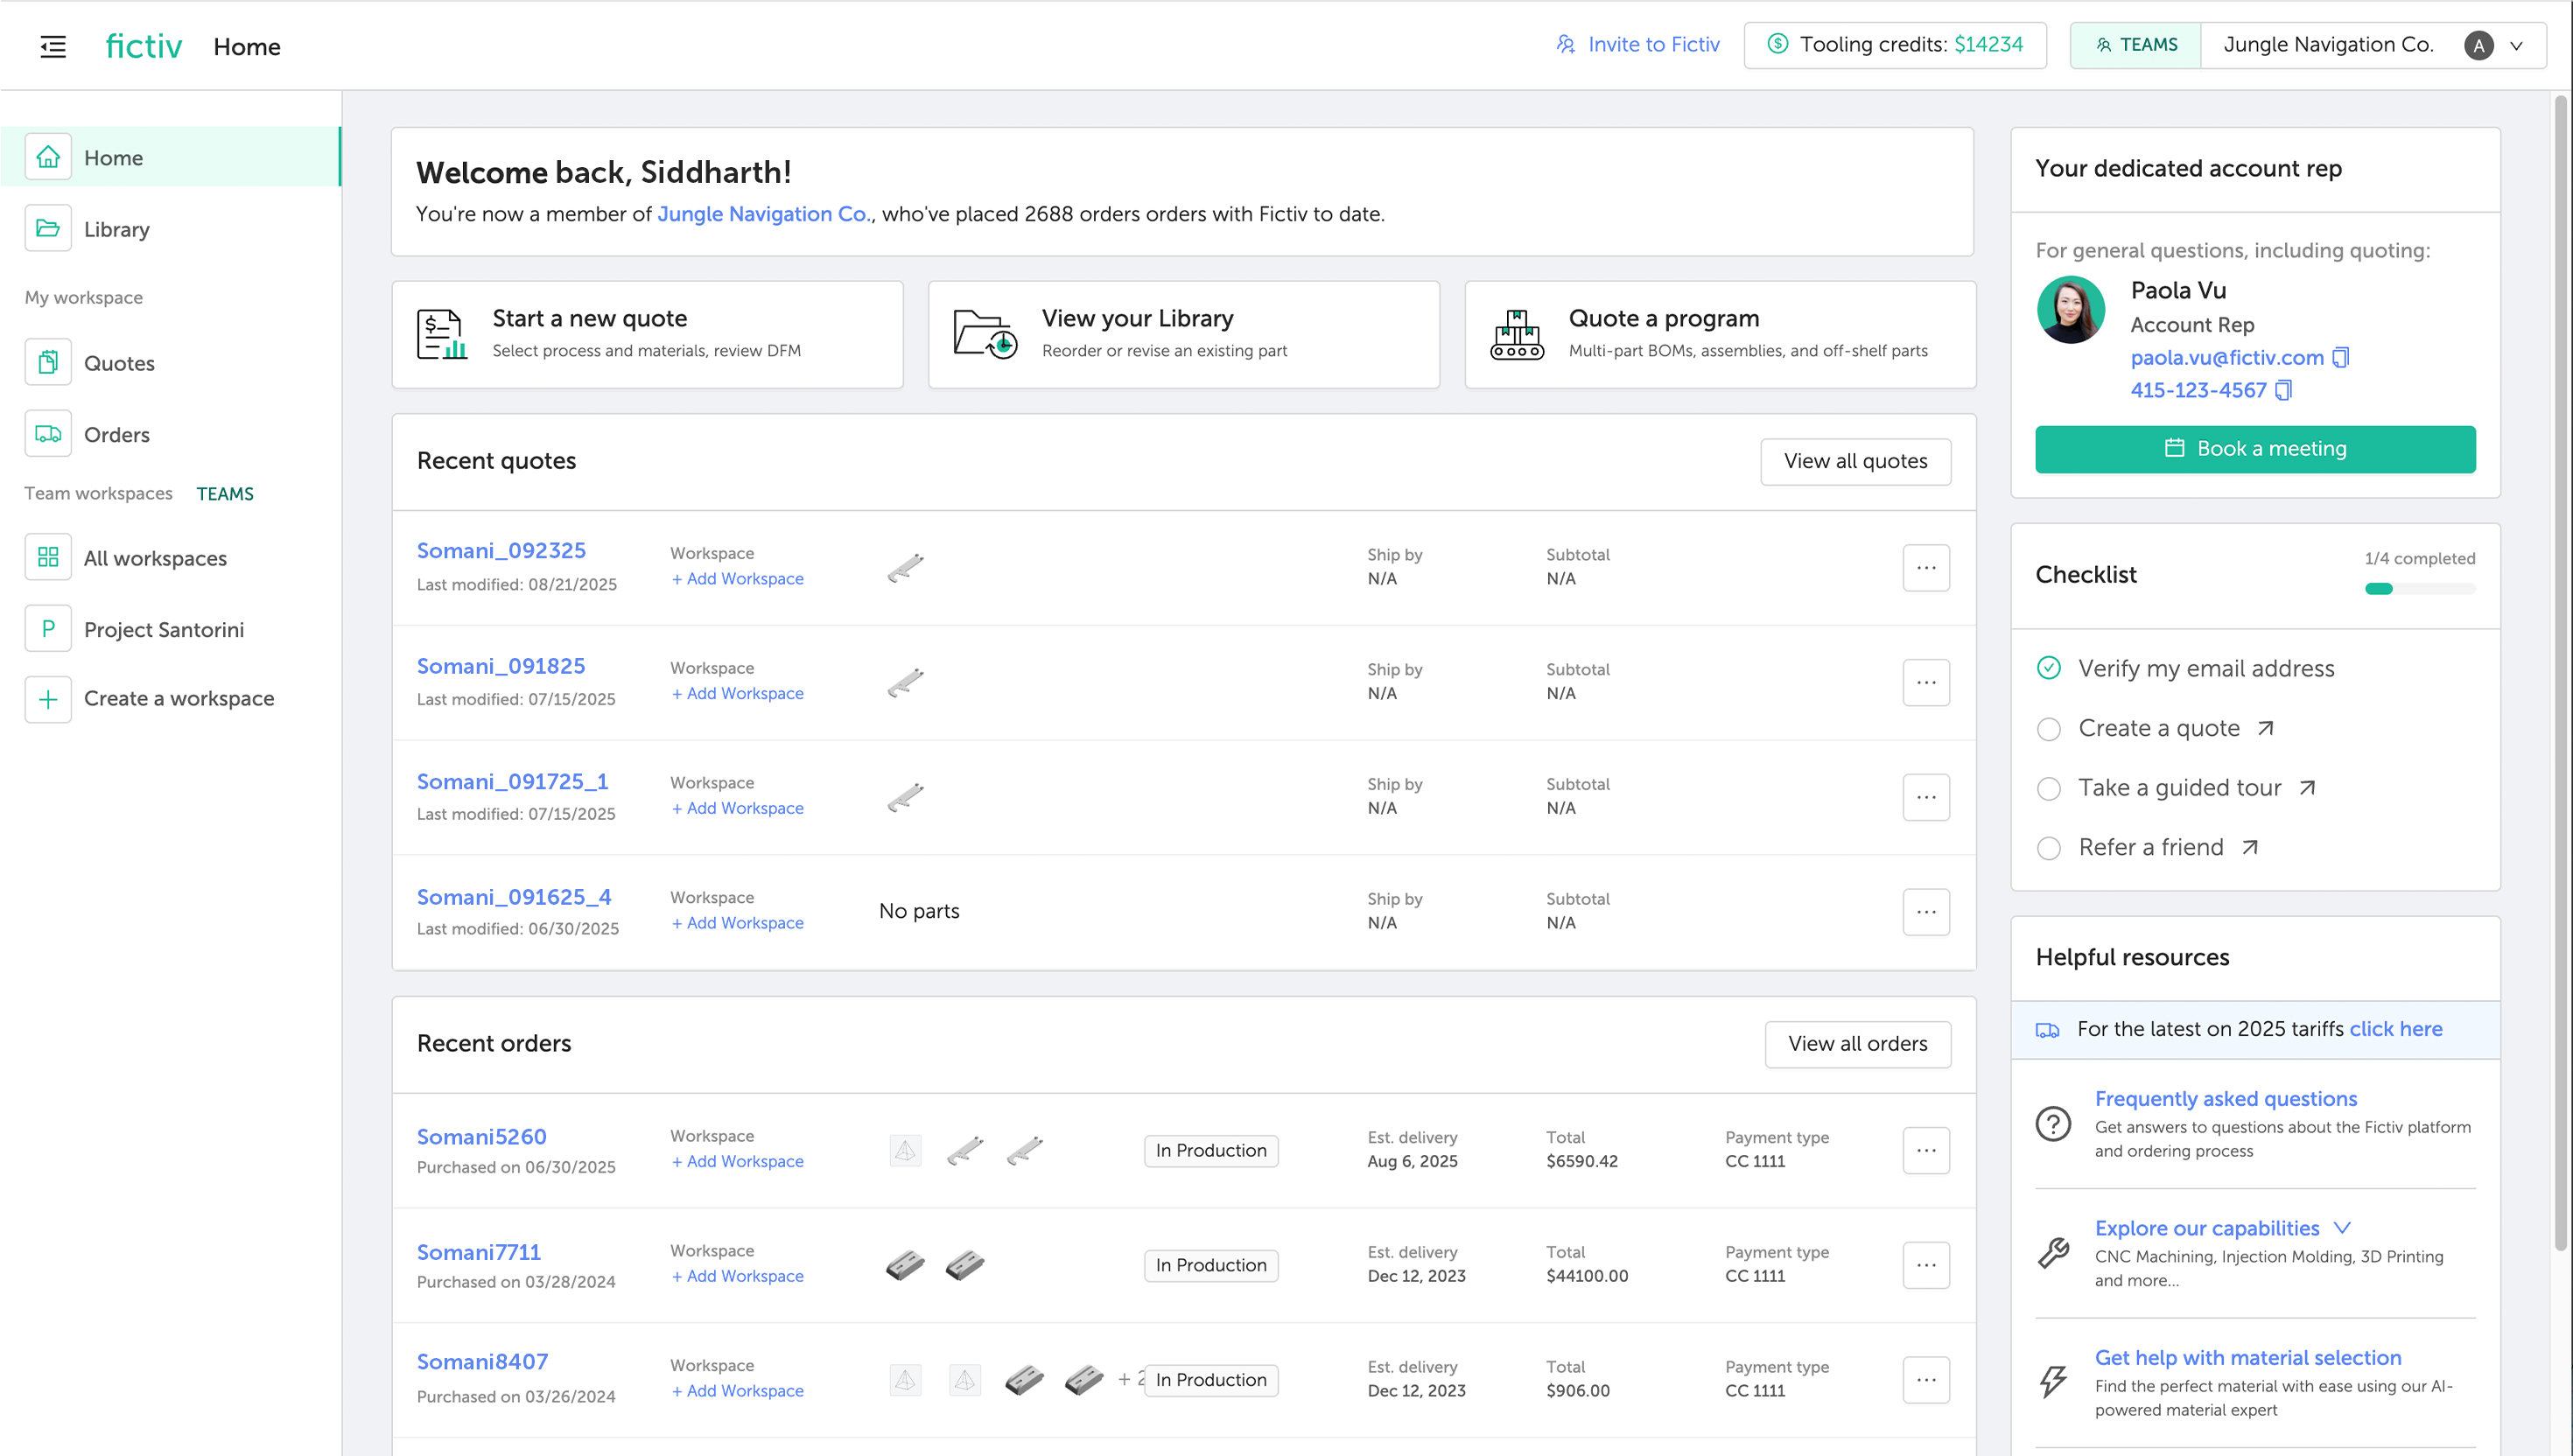Image resolution: width=2573 pixels, height=1456 pixels.
Task: Tick the Refer a friend checklist circle
Action: pyautogui.click(x=2048, y=848)
